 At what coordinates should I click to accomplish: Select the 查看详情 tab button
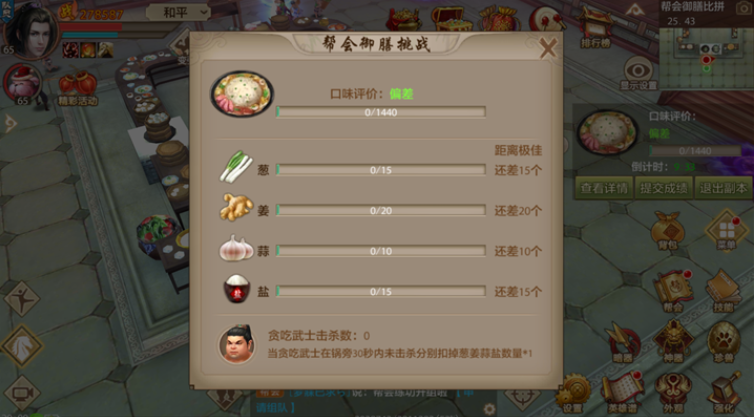pos(604,188)
